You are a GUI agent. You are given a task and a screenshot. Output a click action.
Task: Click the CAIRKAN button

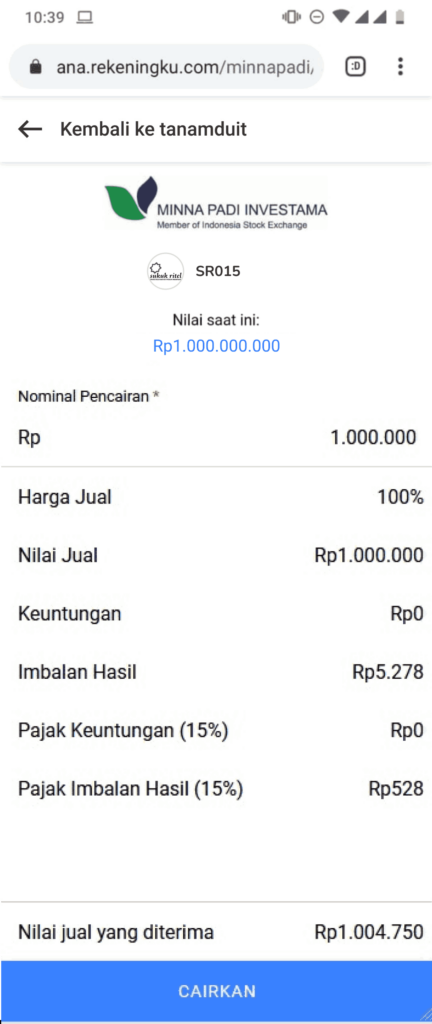coord(216,991)
